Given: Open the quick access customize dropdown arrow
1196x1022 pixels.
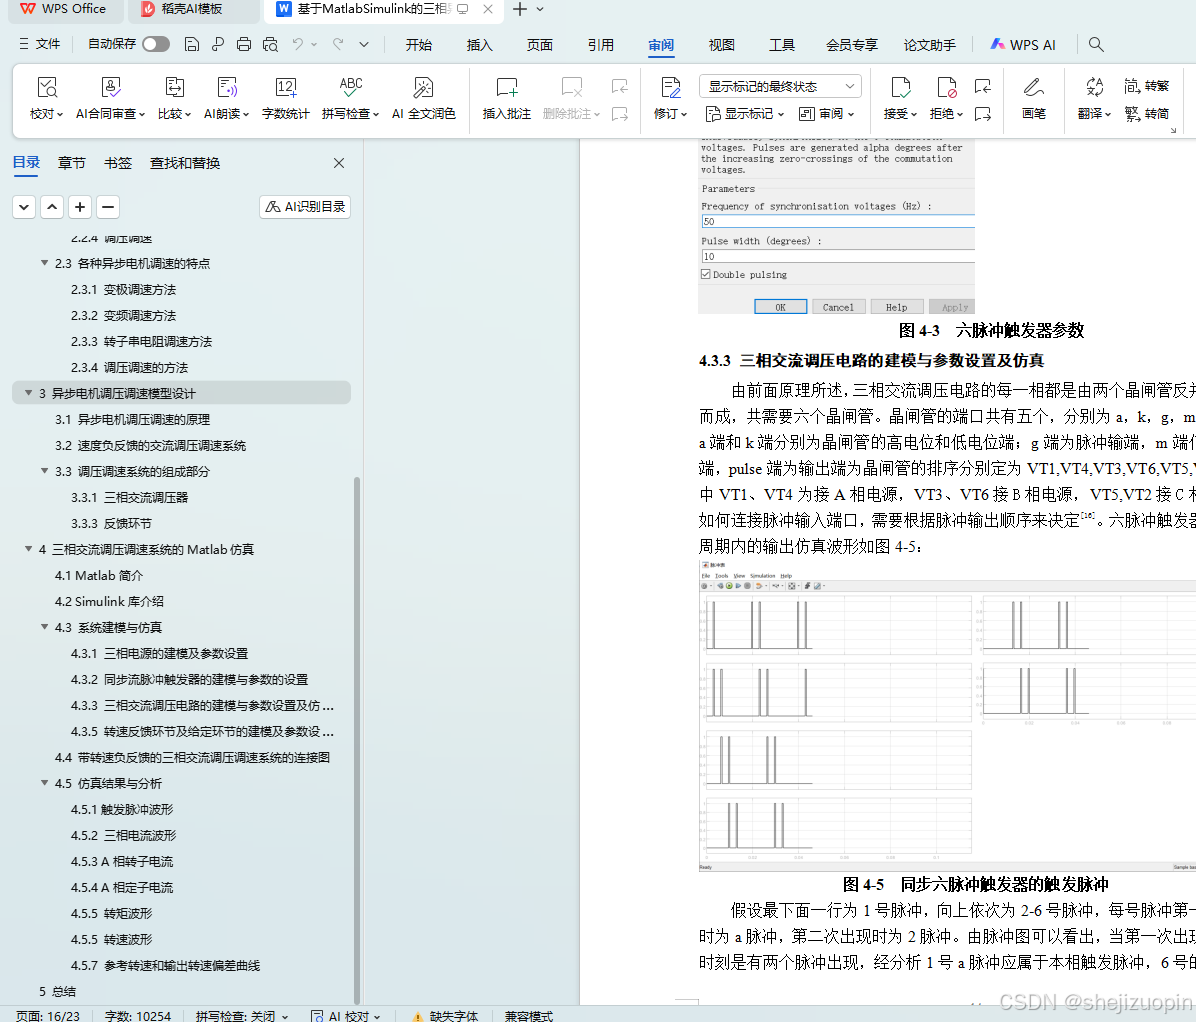Looking at the screenshot, I should pyautogui.click(x=364, y=44).
